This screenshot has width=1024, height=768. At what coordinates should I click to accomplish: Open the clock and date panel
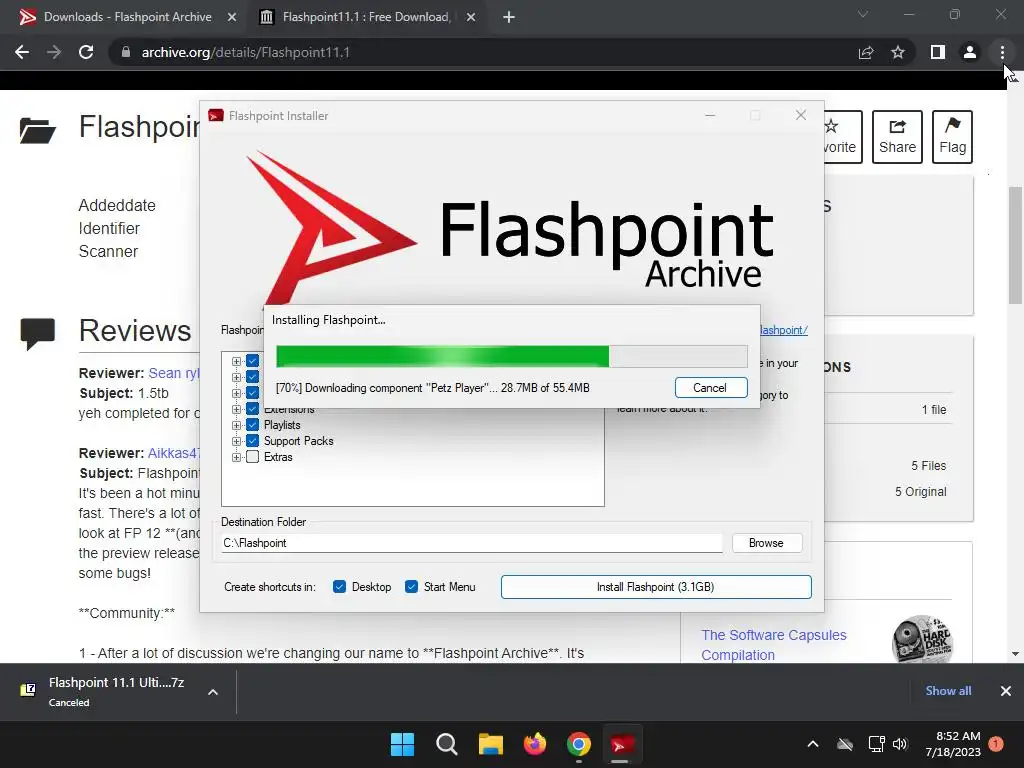coord(953,744)
